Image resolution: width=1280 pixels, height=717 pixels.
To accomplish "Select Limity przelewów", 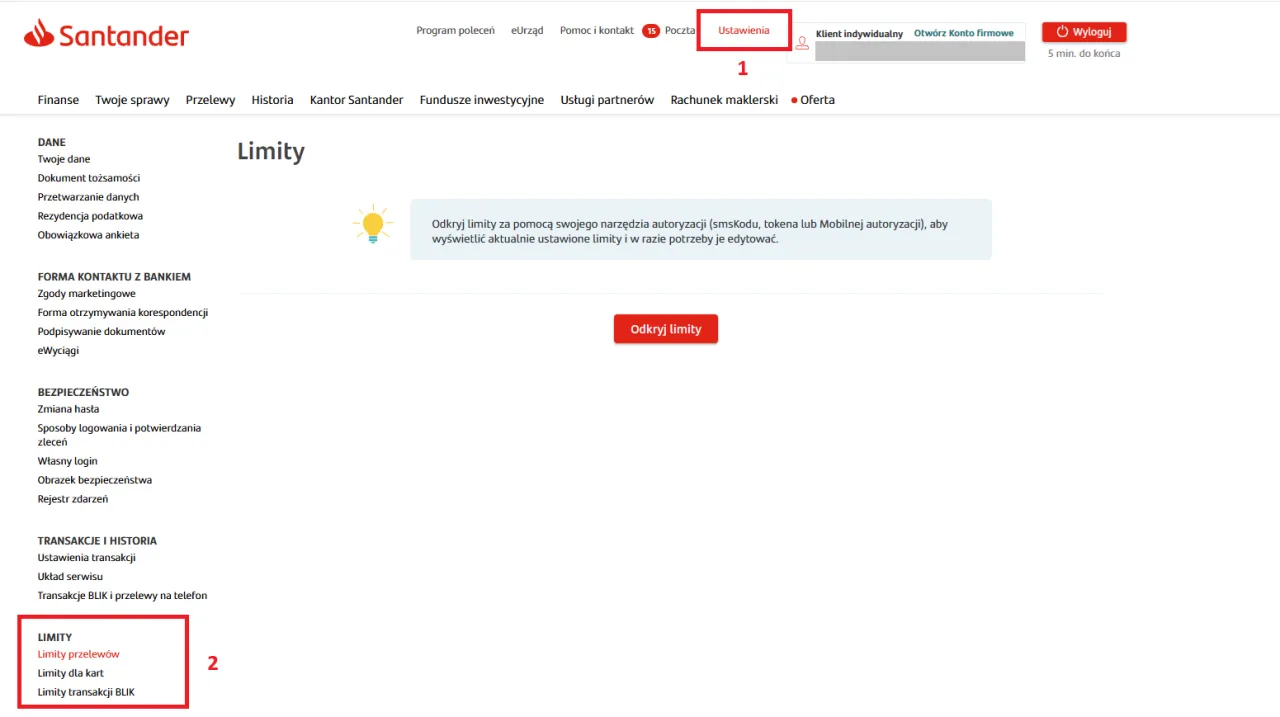I will point(79,654).
